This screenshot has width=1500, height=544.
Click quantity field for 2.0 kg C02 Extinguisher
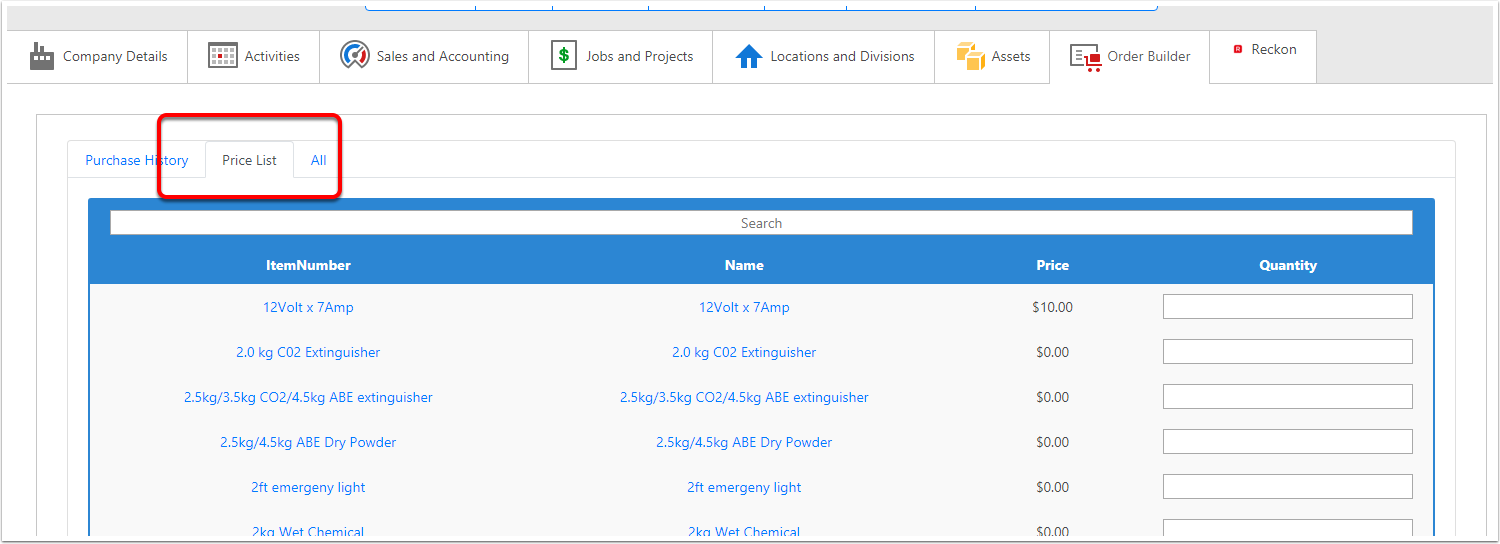click(1287, 352)
